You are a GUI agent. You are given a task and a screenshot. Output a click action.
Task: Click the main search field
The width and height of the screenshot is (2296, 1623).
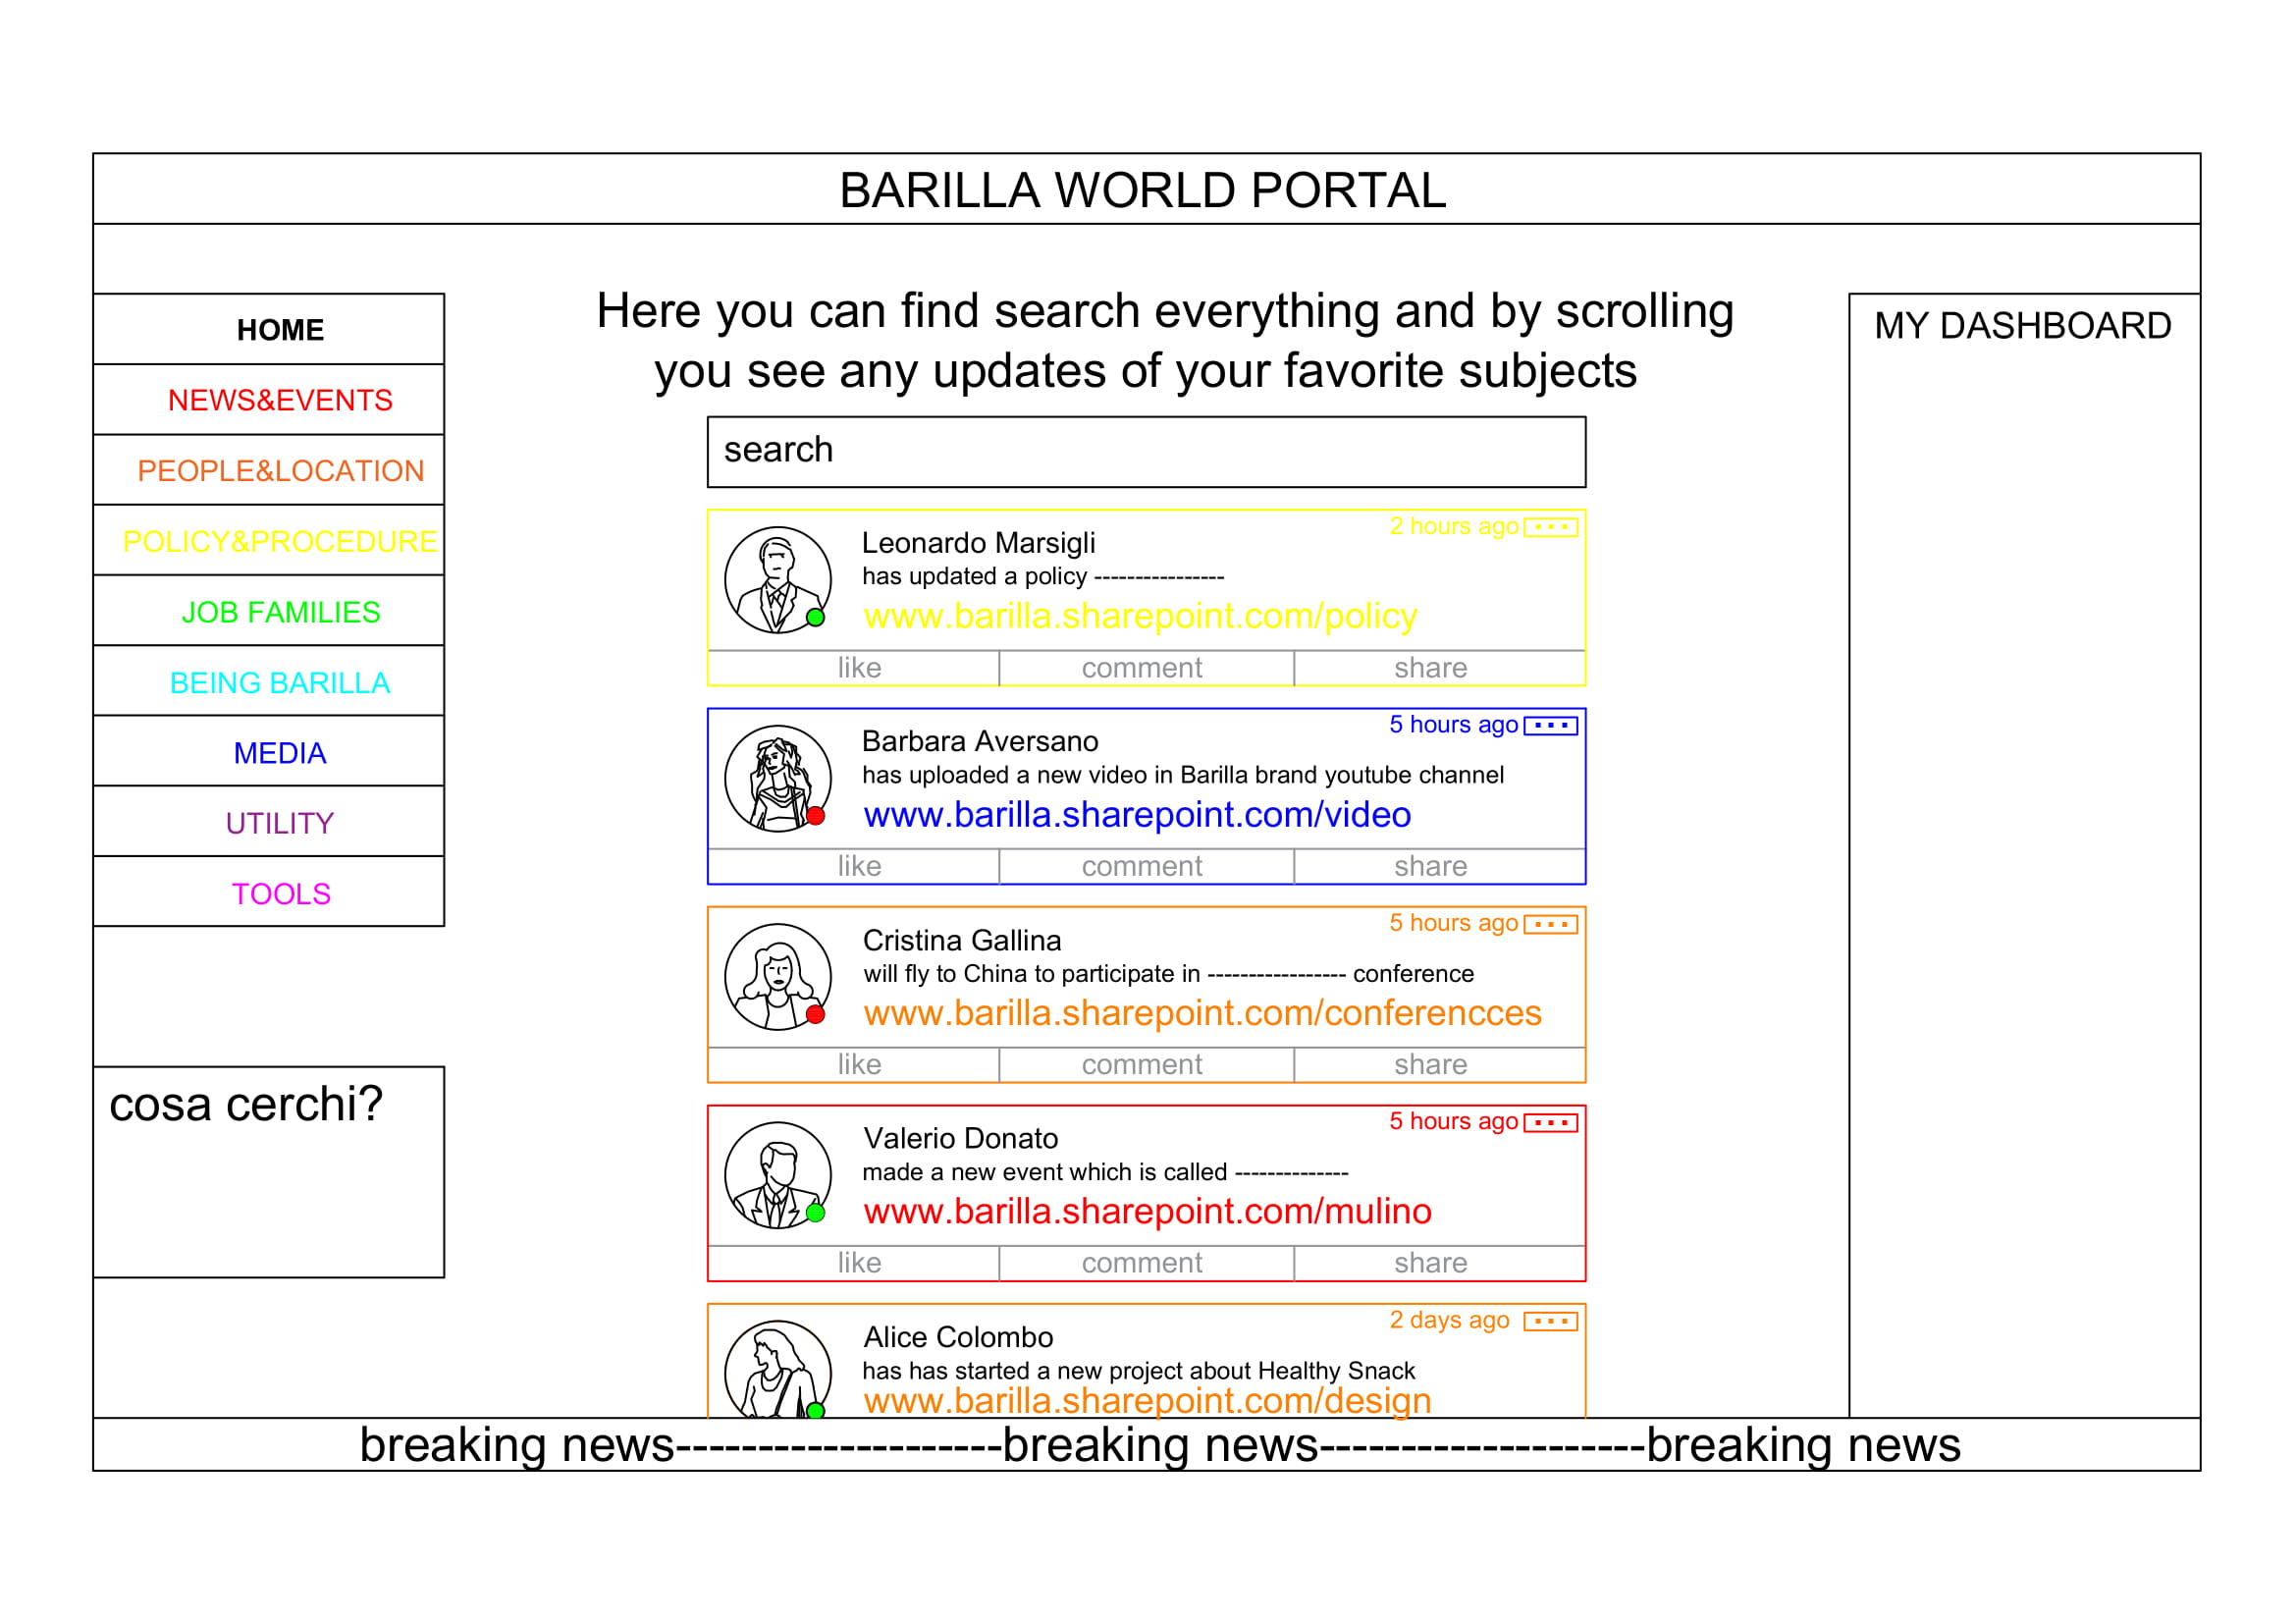(x=1146, y=452)
